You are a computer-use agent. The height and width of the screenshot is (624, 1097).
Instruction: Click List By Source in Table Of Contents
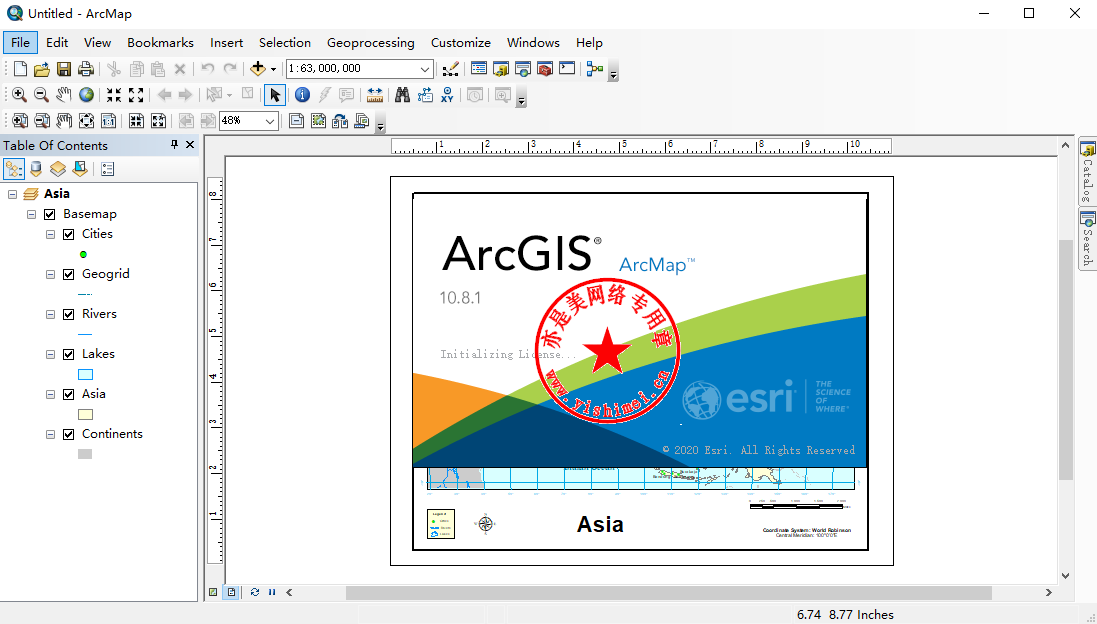(36, 169)
